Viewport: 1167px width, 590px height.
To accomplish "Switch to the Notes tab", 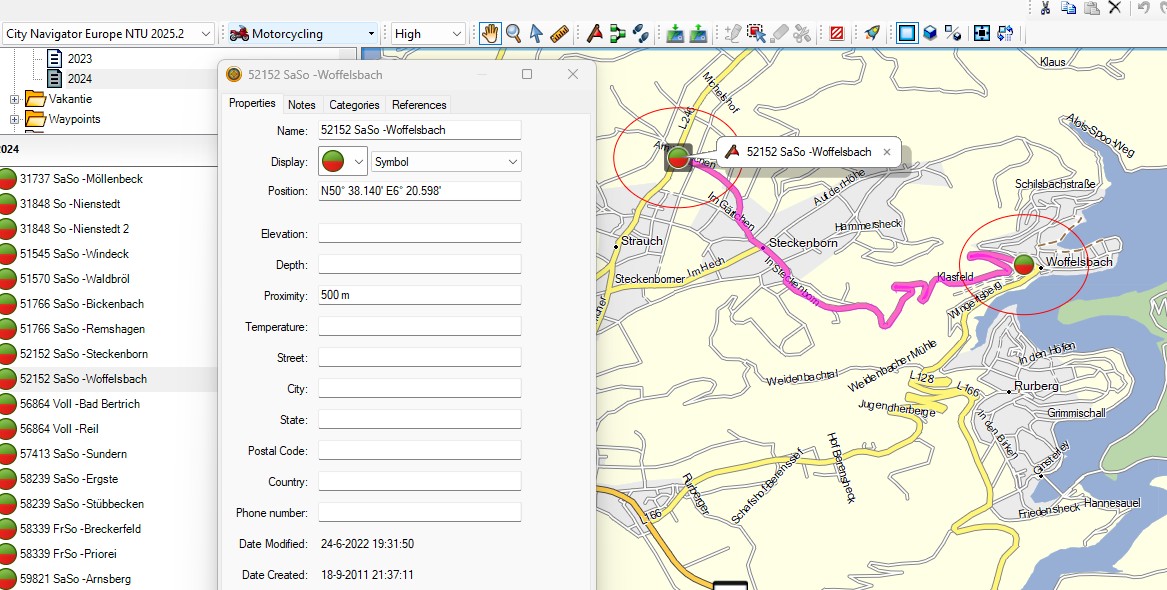I will 301,104.
